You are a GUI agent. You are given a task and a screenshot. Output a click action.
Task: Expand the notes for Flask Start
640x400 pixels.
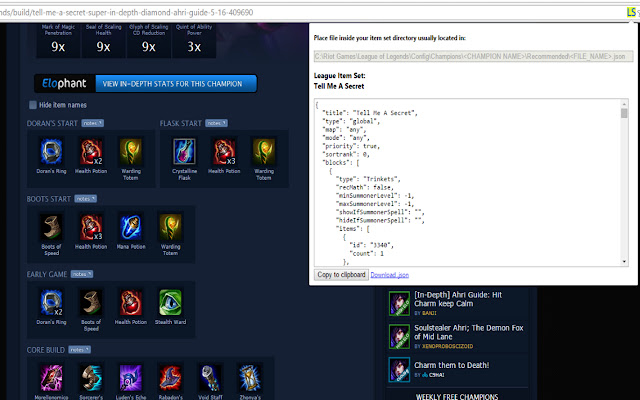(216, 123)
